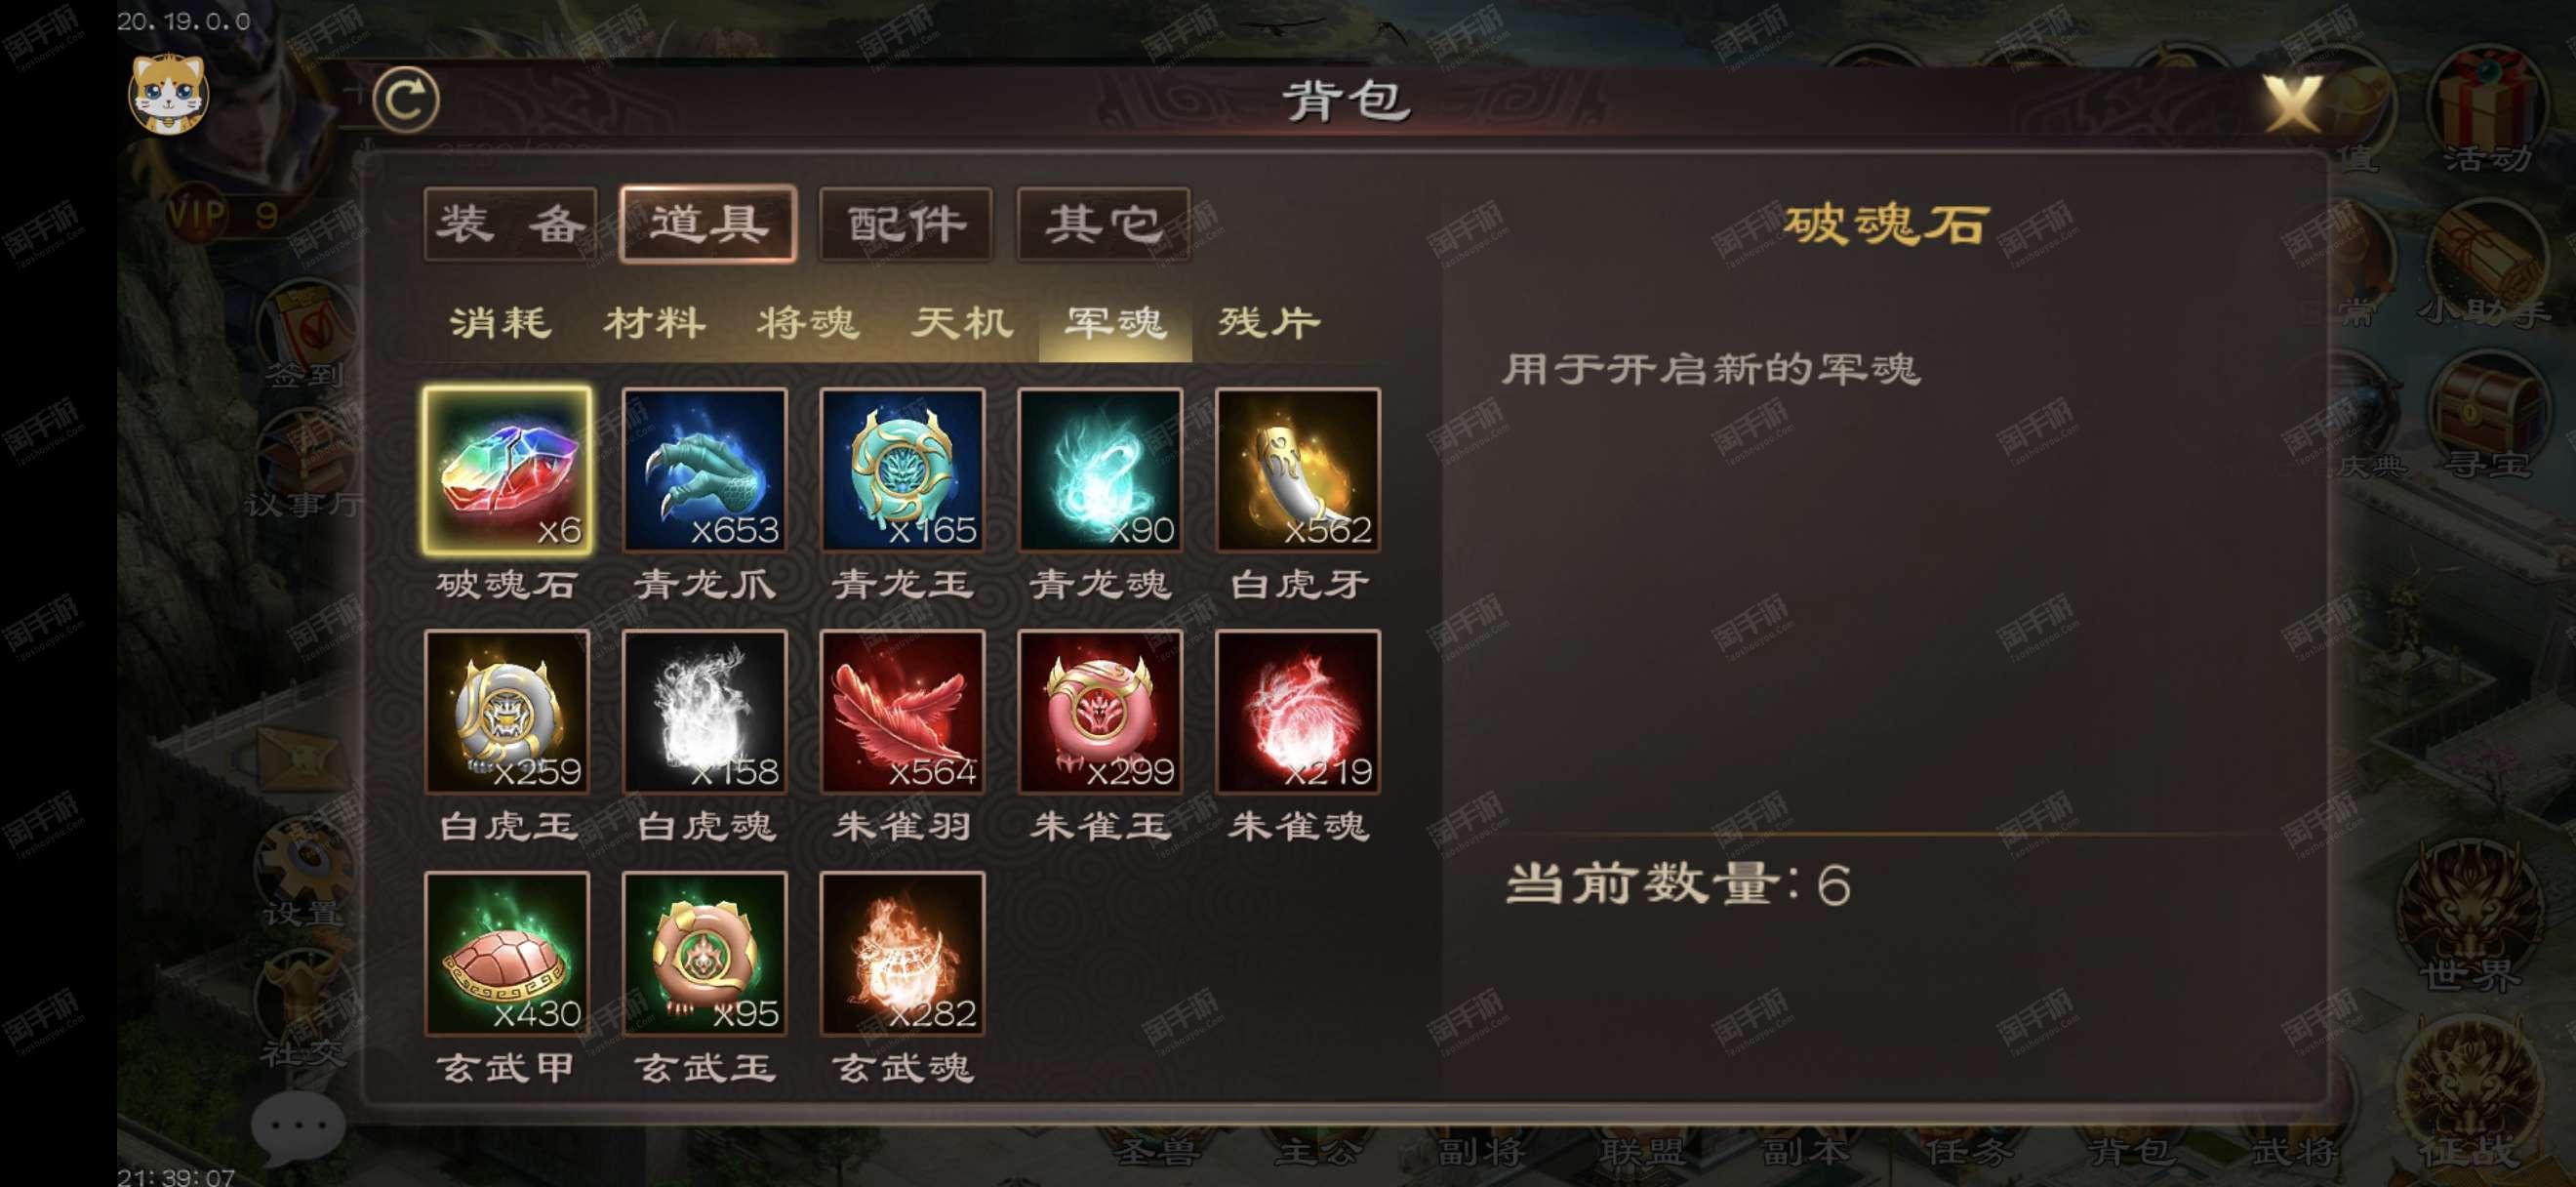Open the 残片 sub-category
The height and width of the screenshot is (1187, 2576).
pos(1269,323)
